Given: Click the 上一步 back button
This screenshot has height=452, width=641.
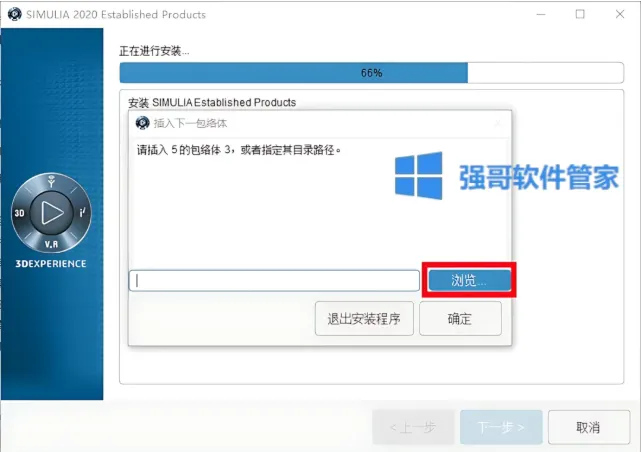Looking at the screenshot, I should [413, 427].
